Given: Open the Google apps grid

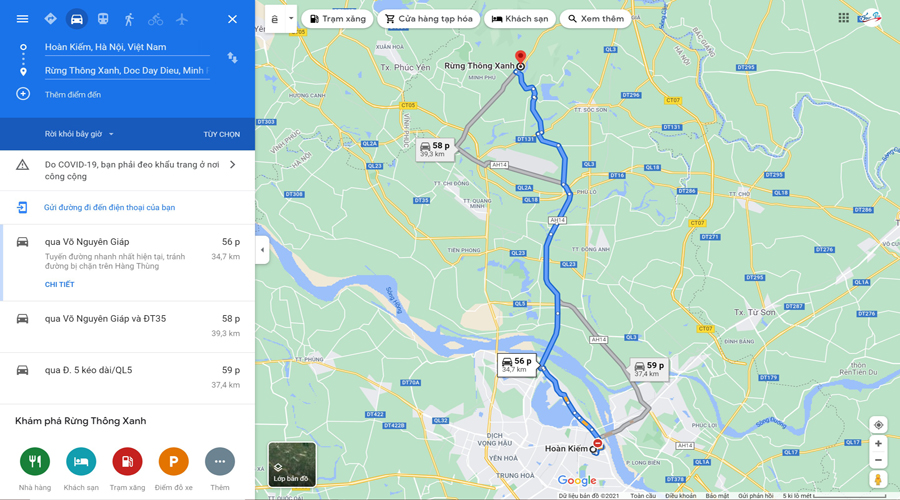Looking at the screenshot, I should (x=843, y=18).
